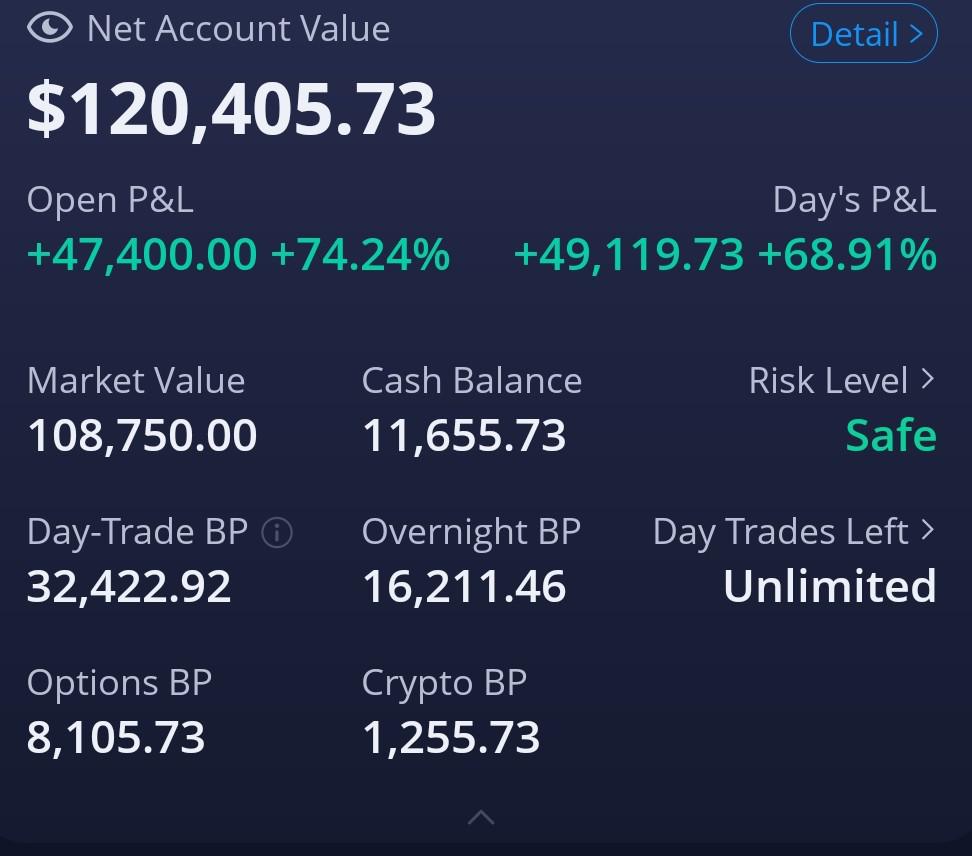This screenshot has height=856, width=972.
Task: Toggle the eye icon to hide account value
Action: tap(49, 28)
